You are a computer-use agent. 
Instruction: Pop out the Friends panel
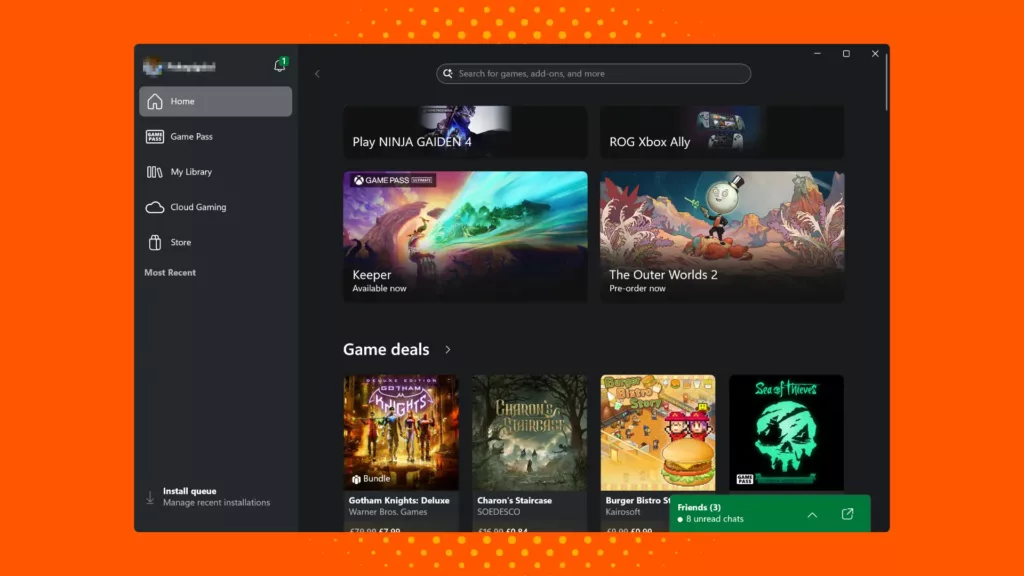click(847, 514)
